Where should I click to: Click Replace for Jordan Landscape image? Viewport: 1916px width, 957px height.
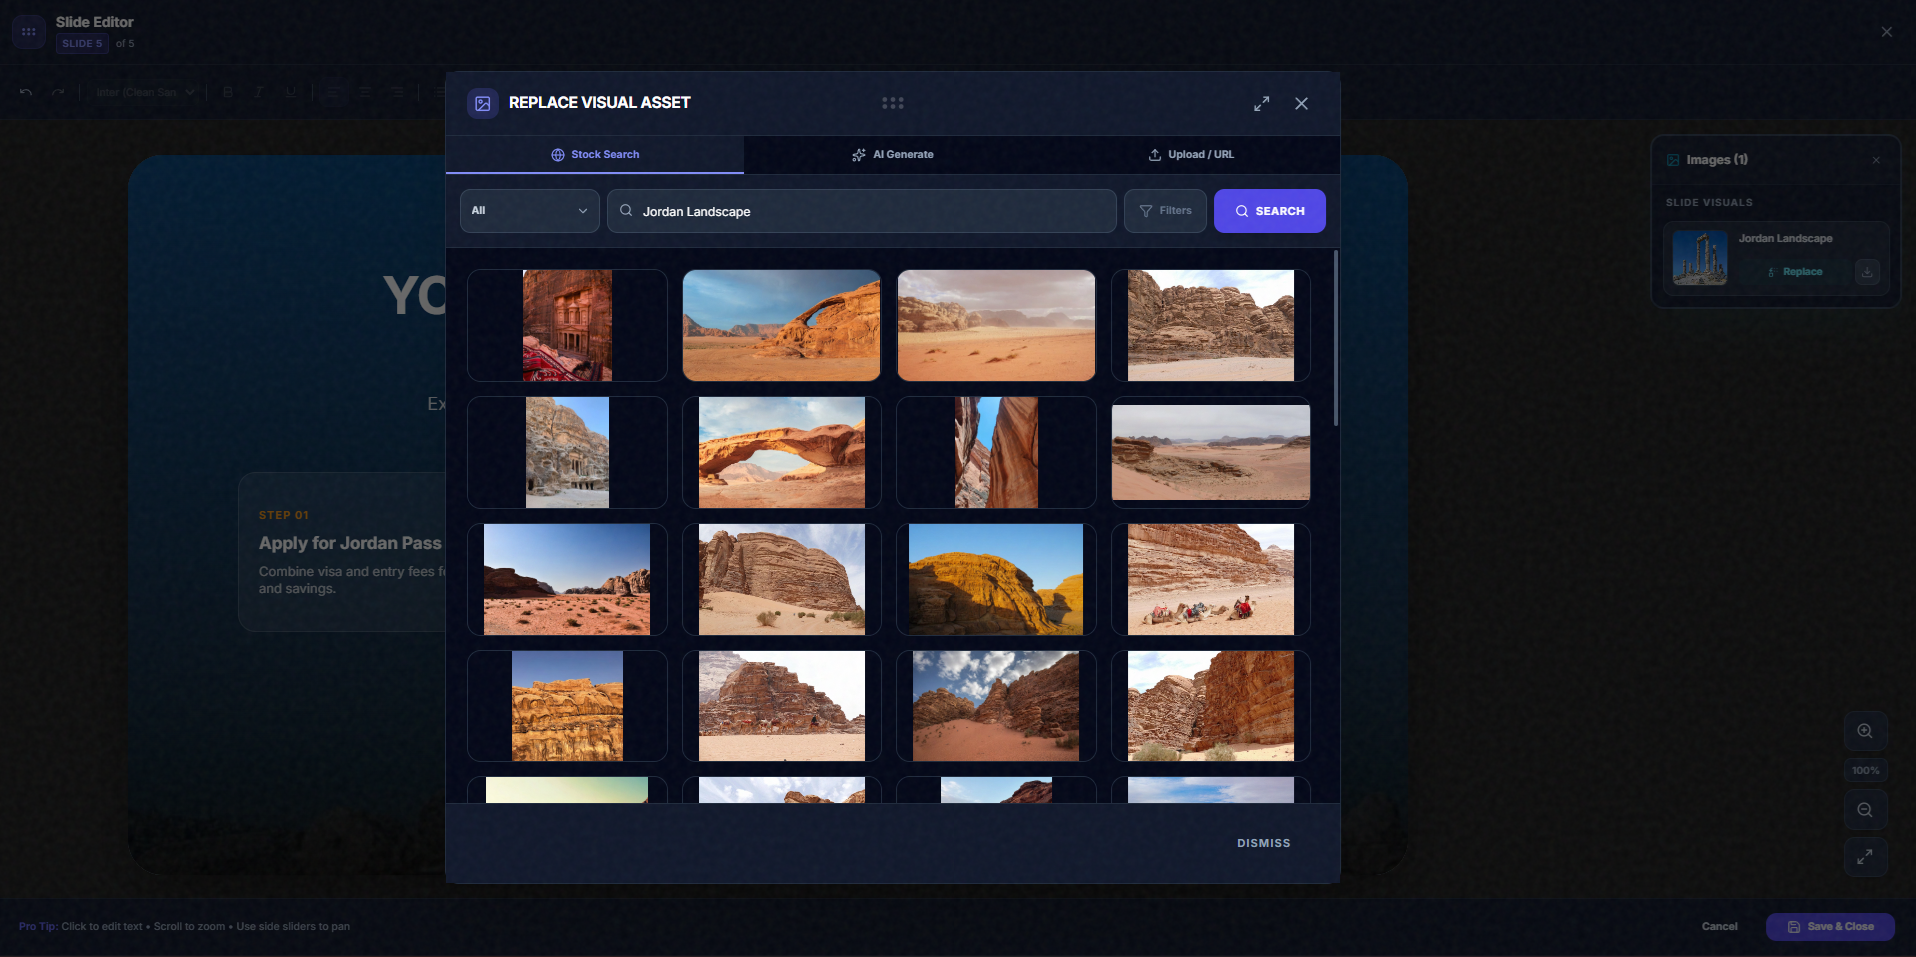(x=1795, y=272)
